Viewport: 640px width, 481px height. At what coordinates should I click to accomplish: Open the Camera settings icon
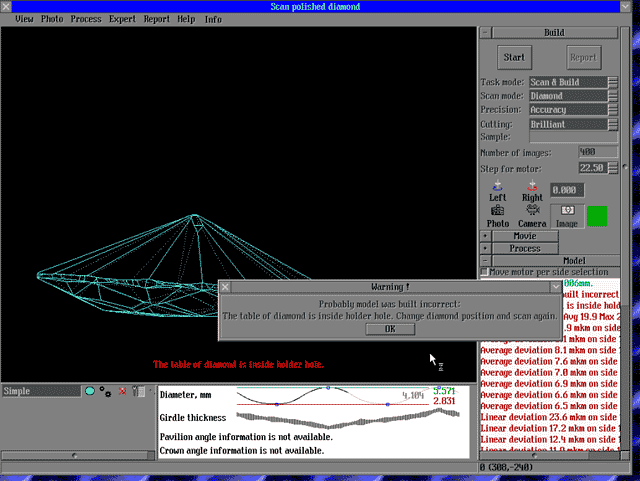tap(532, 212)
